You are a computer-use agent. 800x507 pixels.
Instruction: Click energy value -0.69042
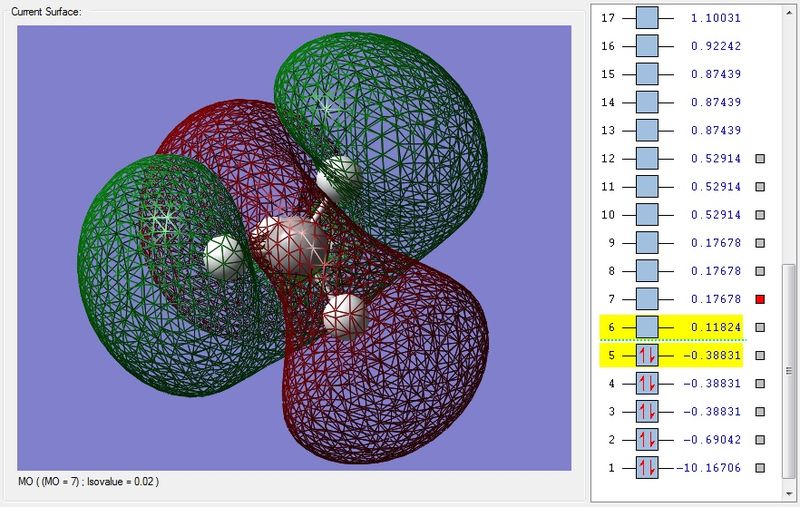coord(712,439)
